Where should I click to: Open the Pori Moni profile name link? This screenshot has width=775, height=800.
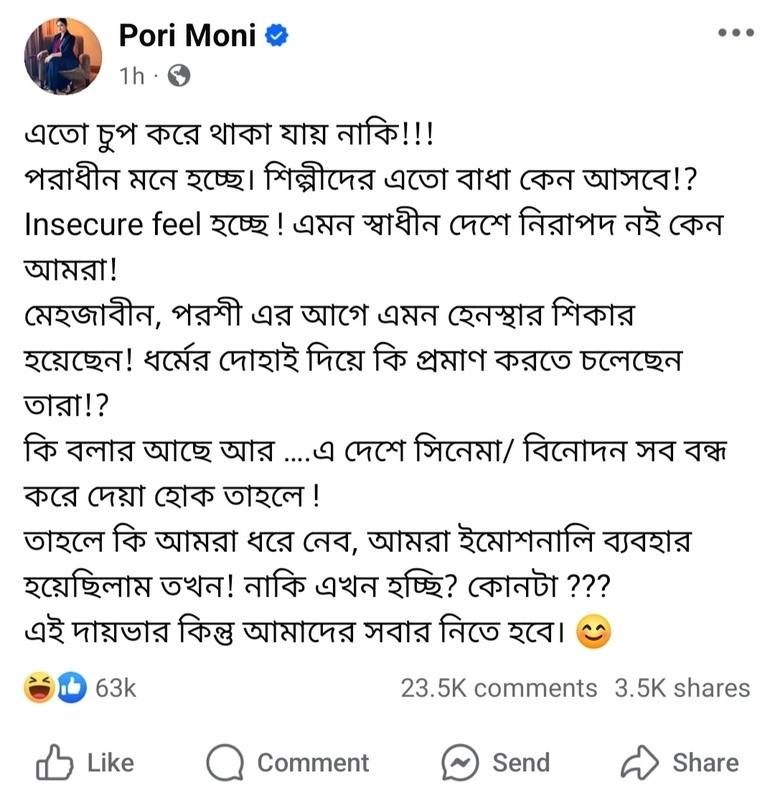coord(187,36)
